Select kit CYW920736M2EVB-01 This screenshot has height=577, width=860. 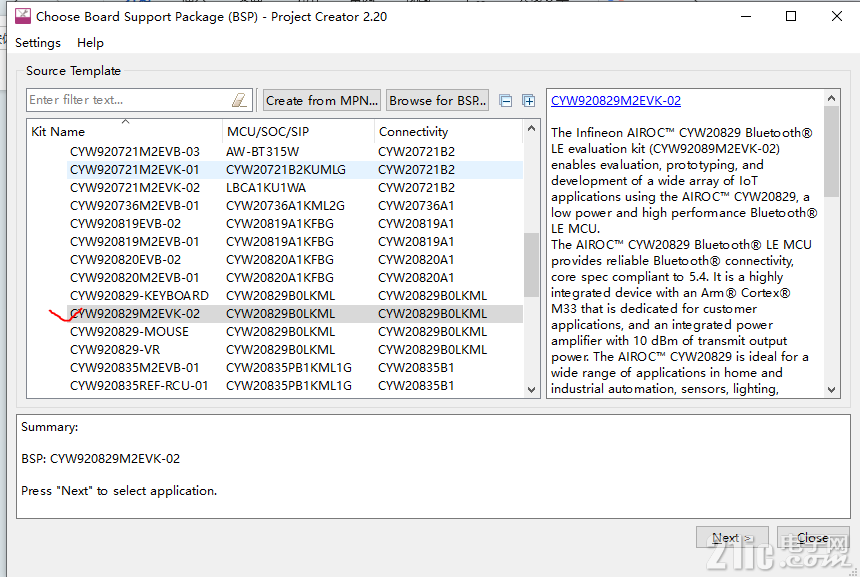tap(134, 206)
